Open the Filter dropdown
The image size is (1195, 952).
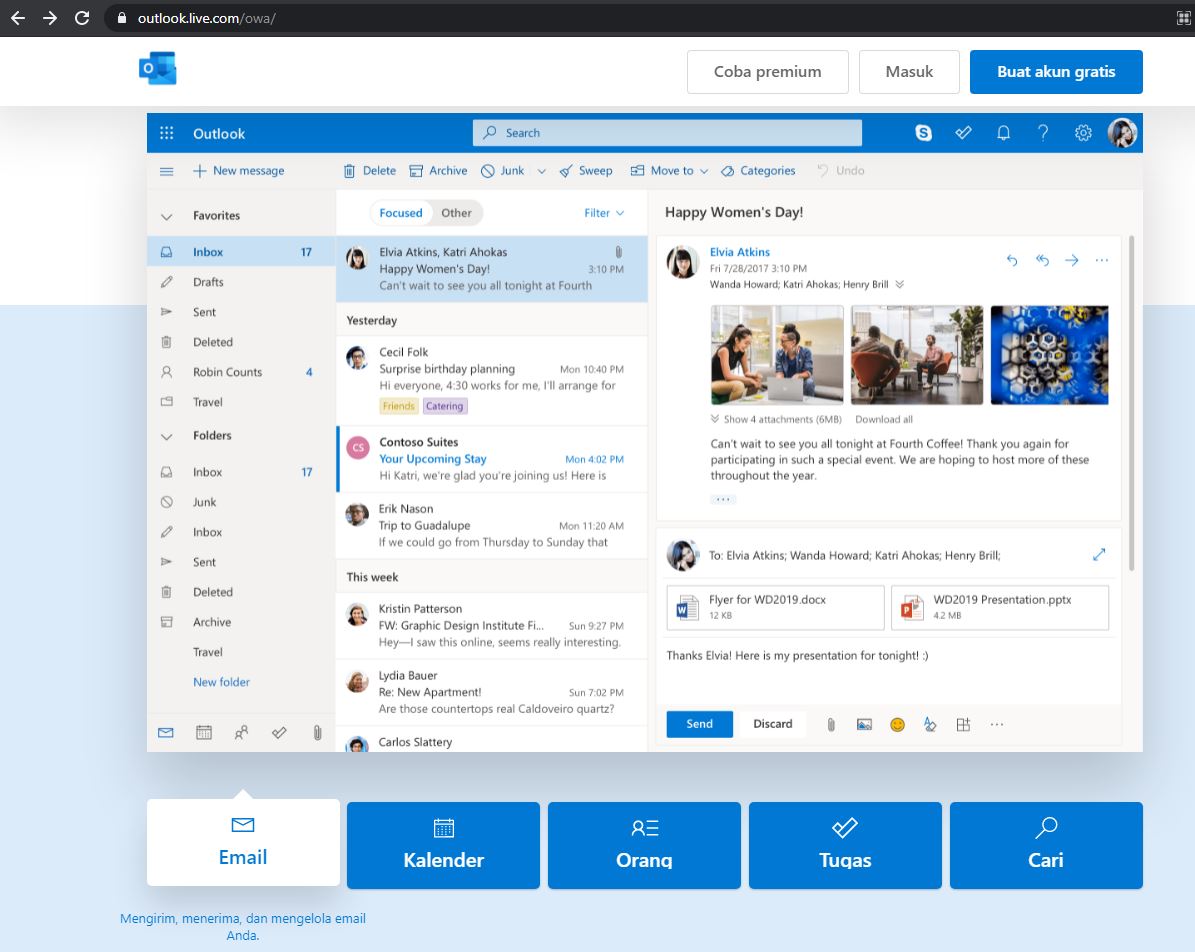pos(604,213)
